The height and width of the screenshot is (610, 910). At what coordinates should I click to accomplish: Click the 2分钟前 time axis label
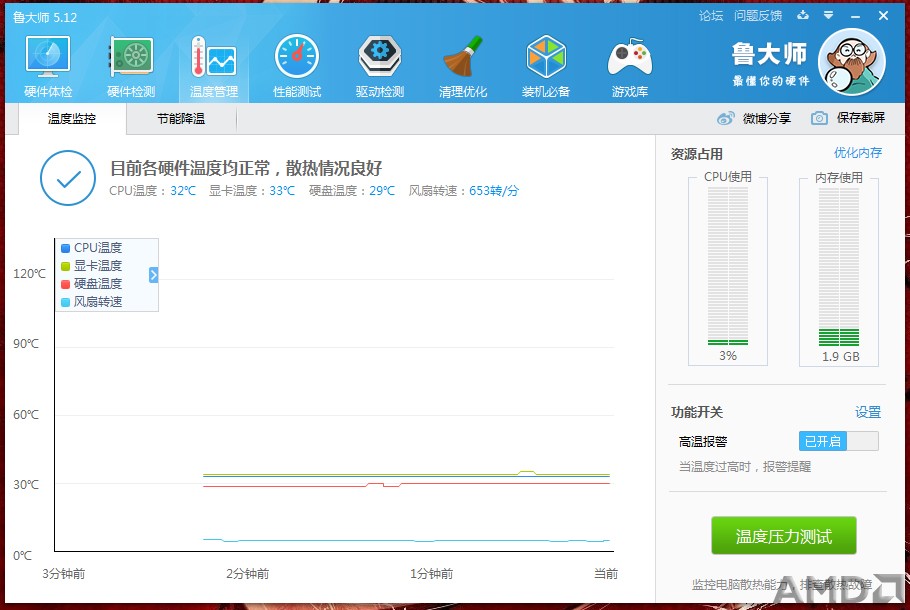click(247, 573)
